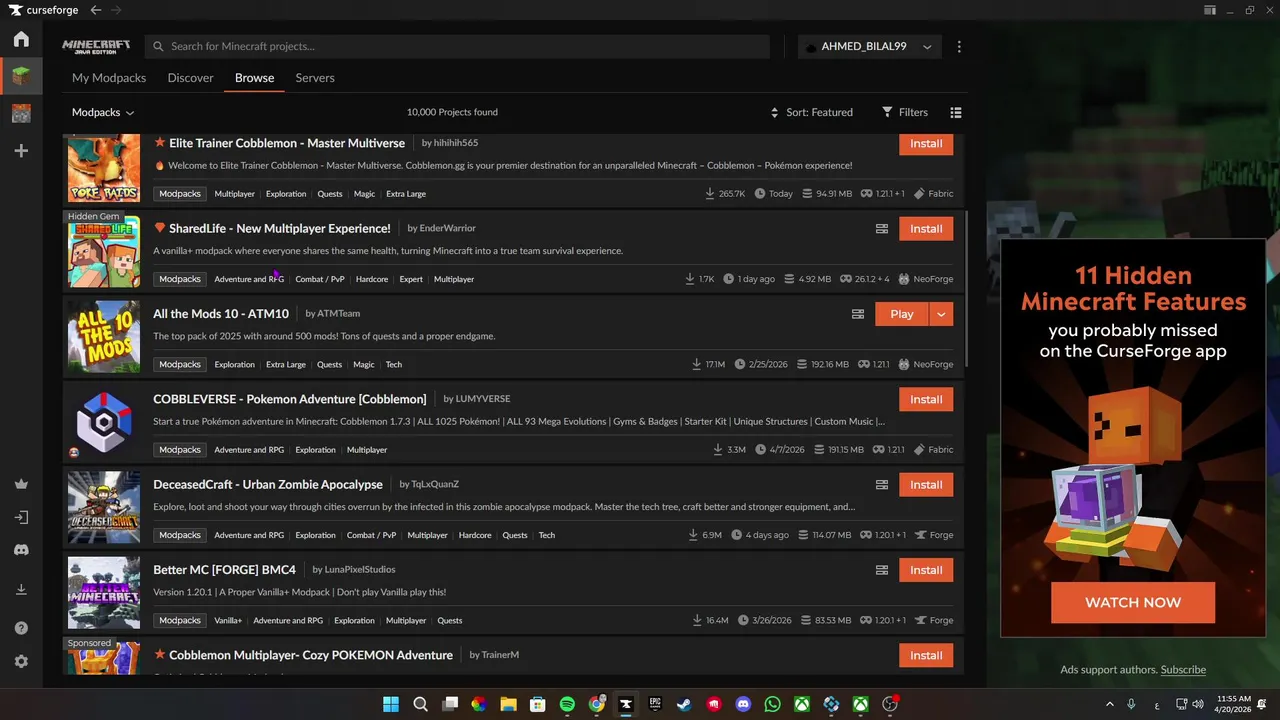Install Elite Trainer Cobblemon modpack

[926, 144]
